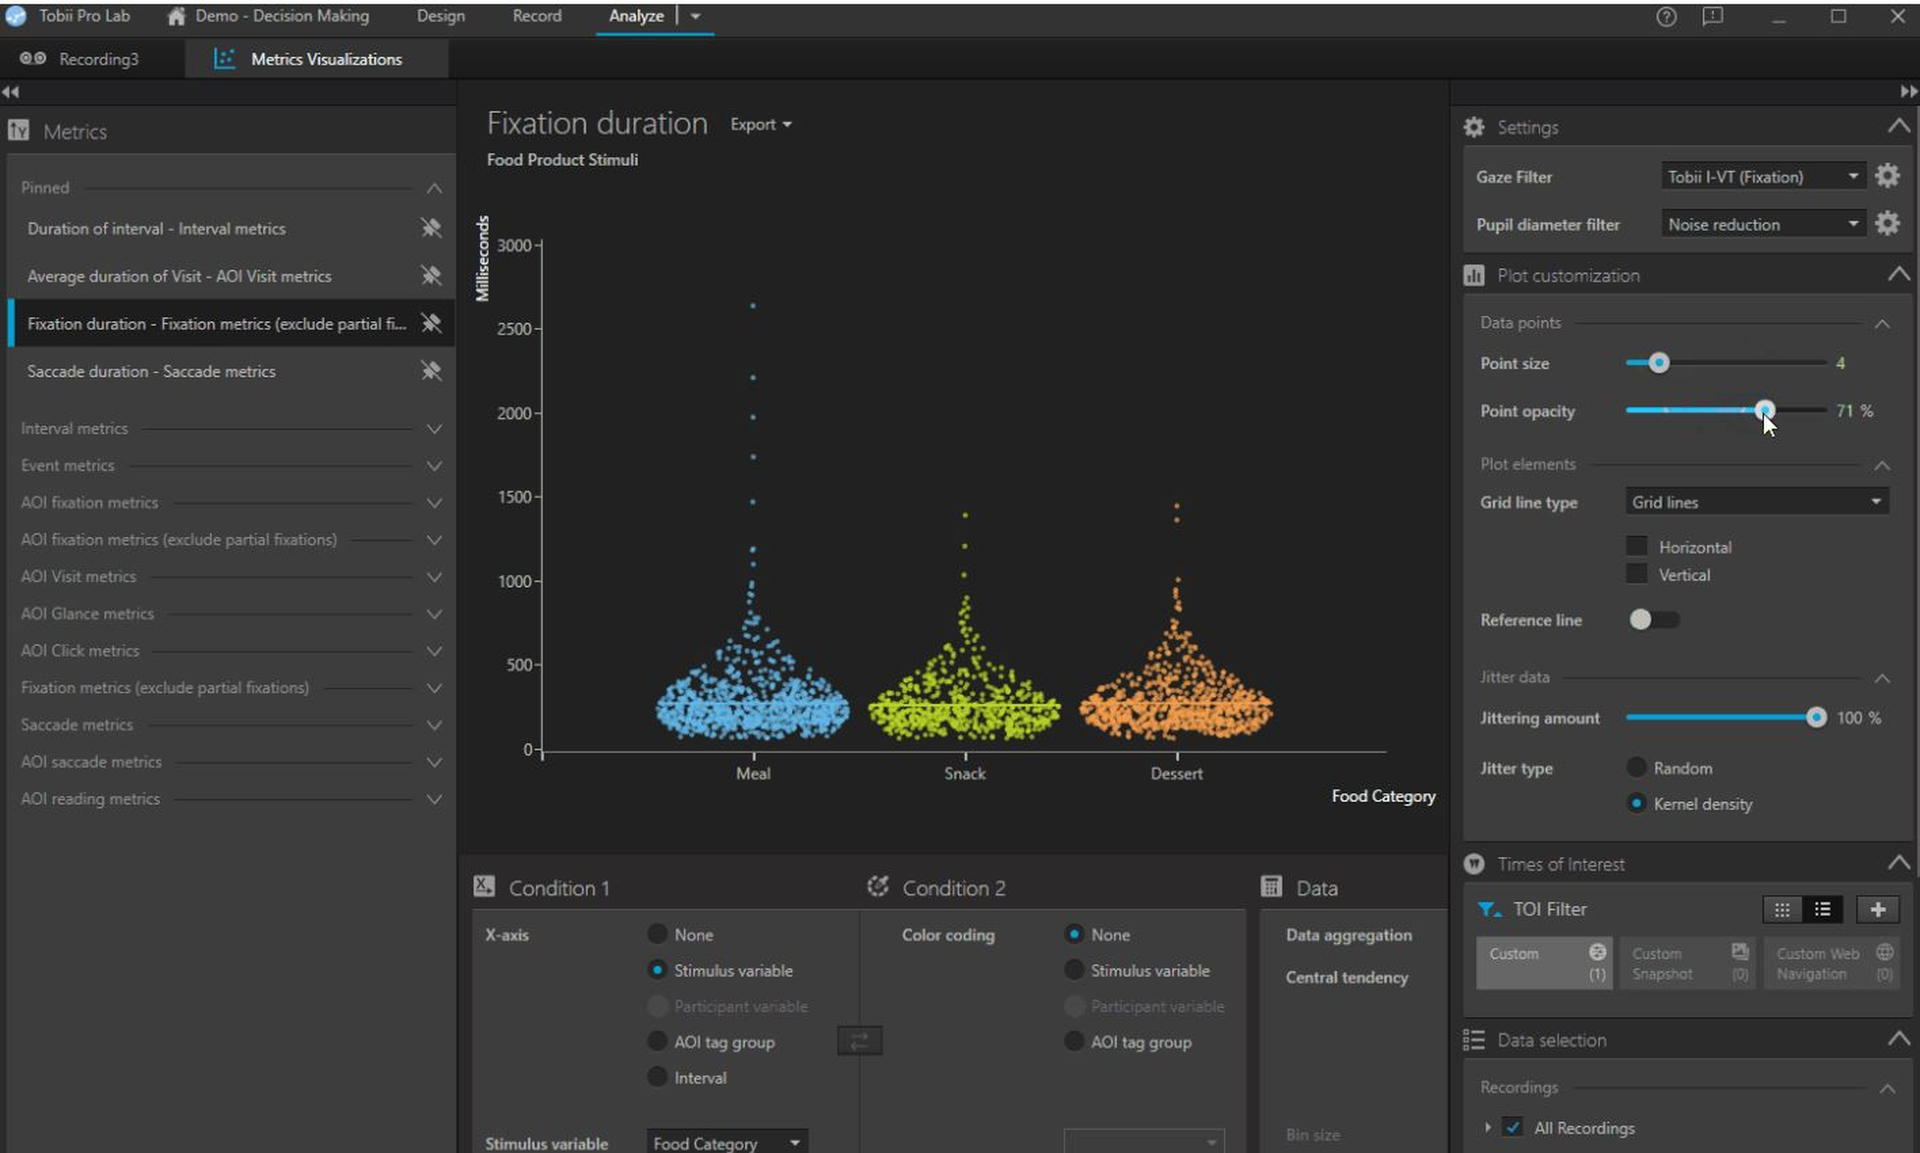This screenshot has height=1153, width=1920.
Task: Open Gaze Filter settings gear
Action: [x=1887, y=176]
